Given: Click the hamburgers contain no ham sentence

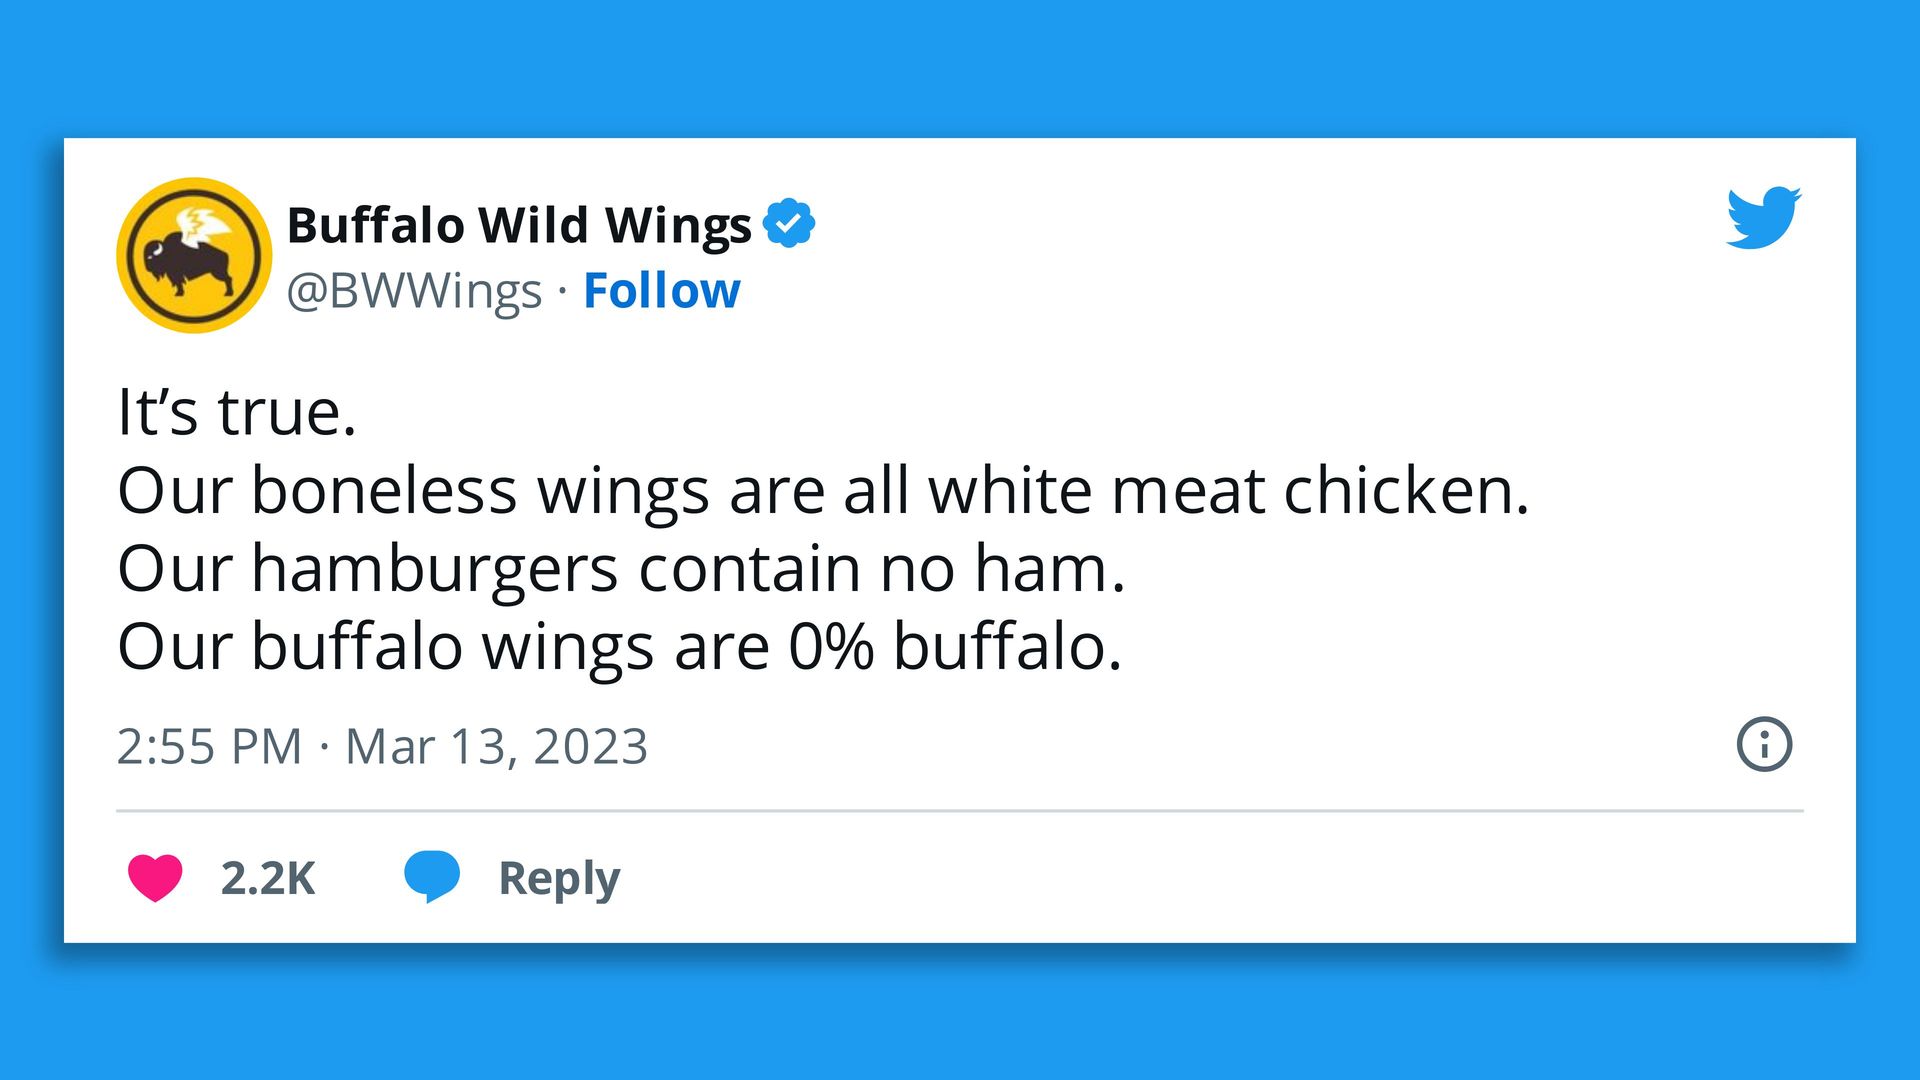Looking at the screenshot, I should tap(621, 568).
